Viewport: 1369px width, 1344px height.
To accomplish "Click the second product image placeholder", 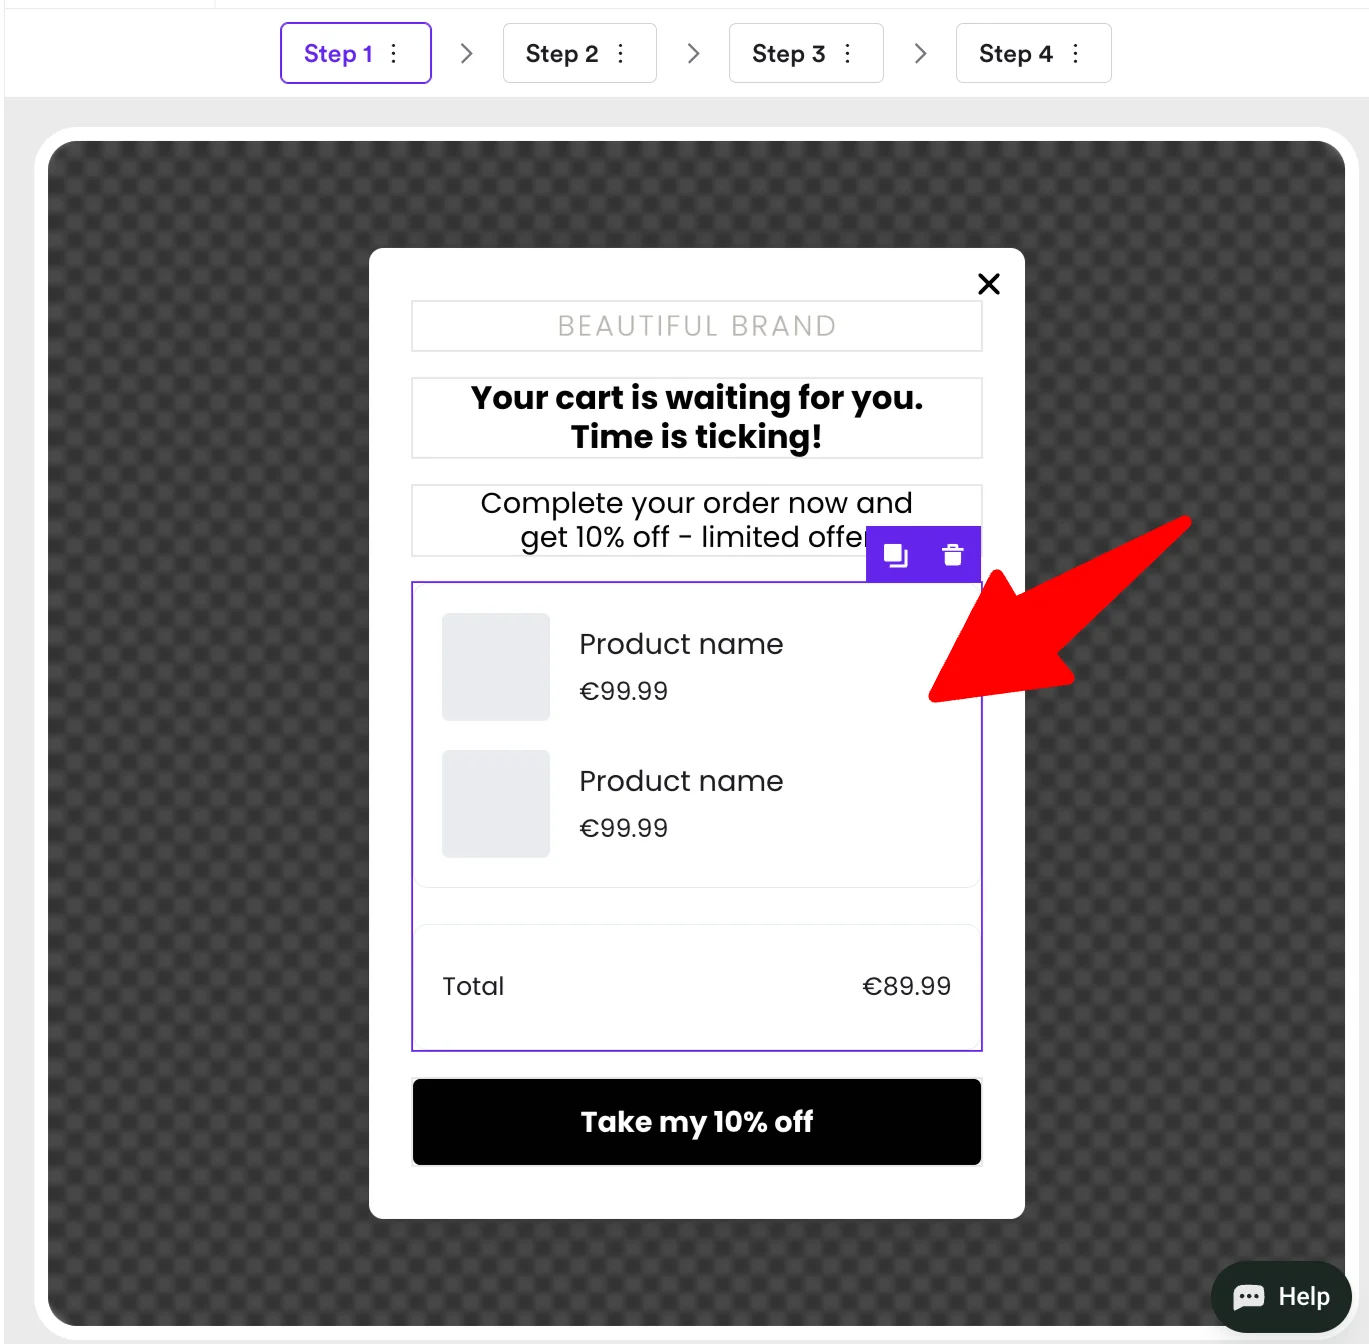I will pos(496,804).
